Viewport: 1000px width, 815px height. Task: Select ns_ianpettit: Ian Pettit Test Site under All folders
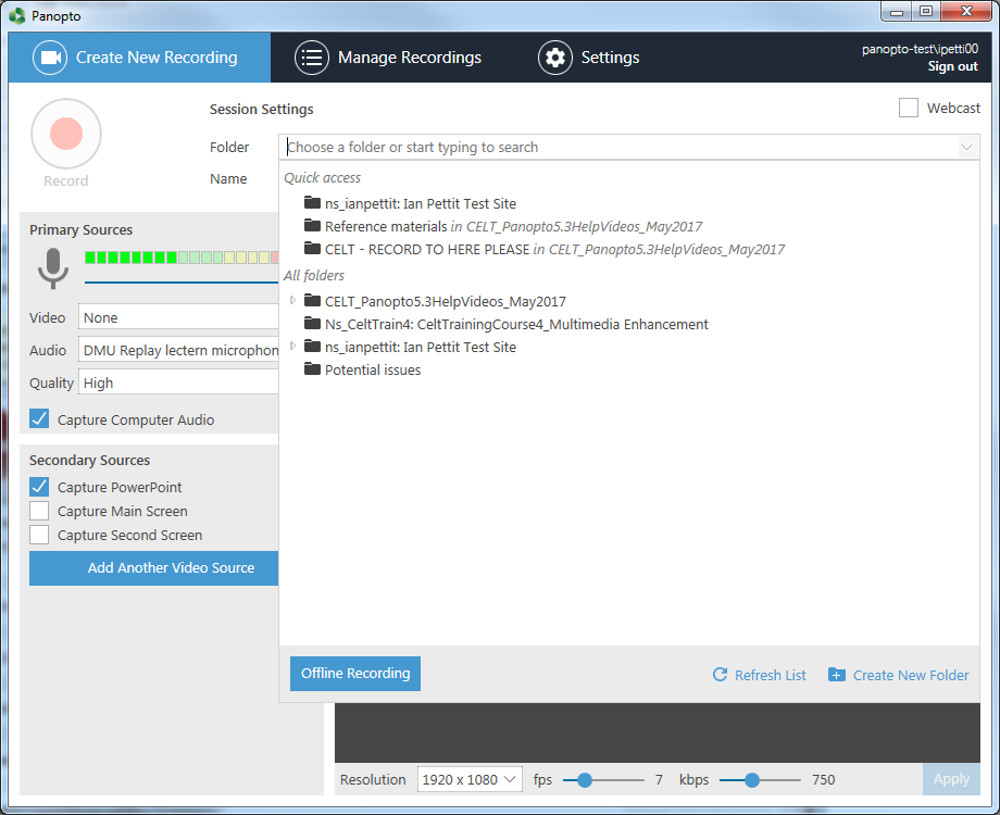[x=420, y=347]
